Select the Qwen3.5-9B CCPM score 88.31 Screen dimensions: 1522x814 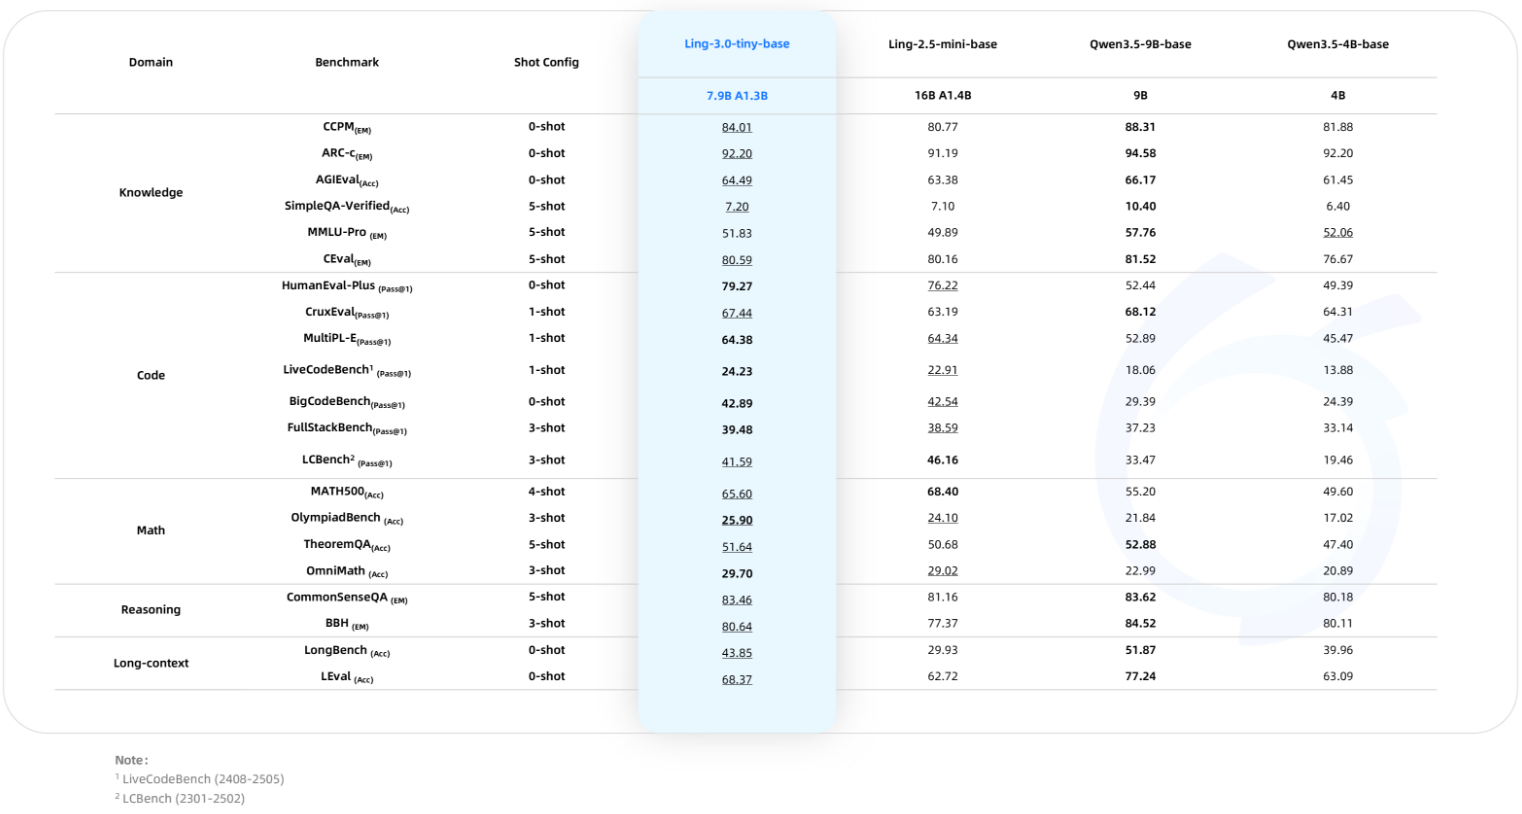[1140, 127]
